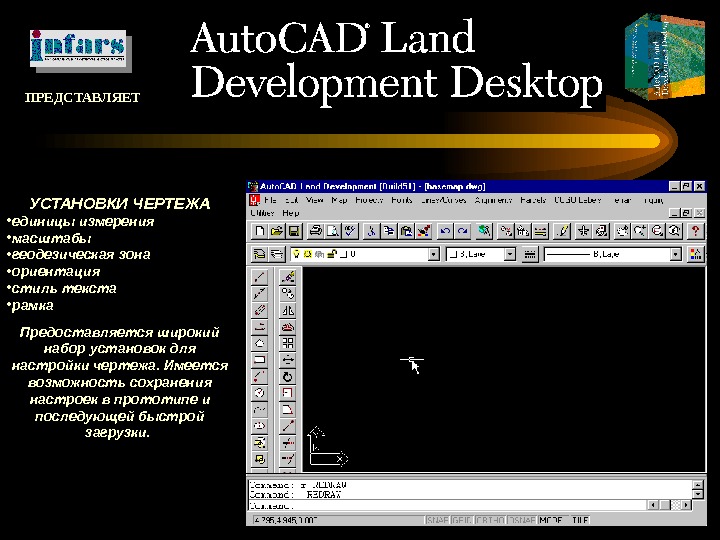
Task: Click the layer 0 color square
Action: [x=343, y=254]
